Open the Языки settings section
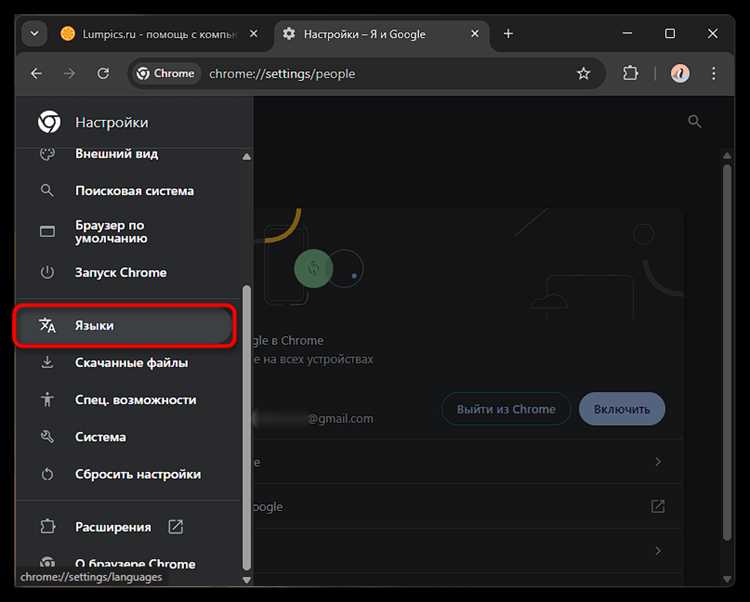750x602 pixels. [x=125, y=326]
